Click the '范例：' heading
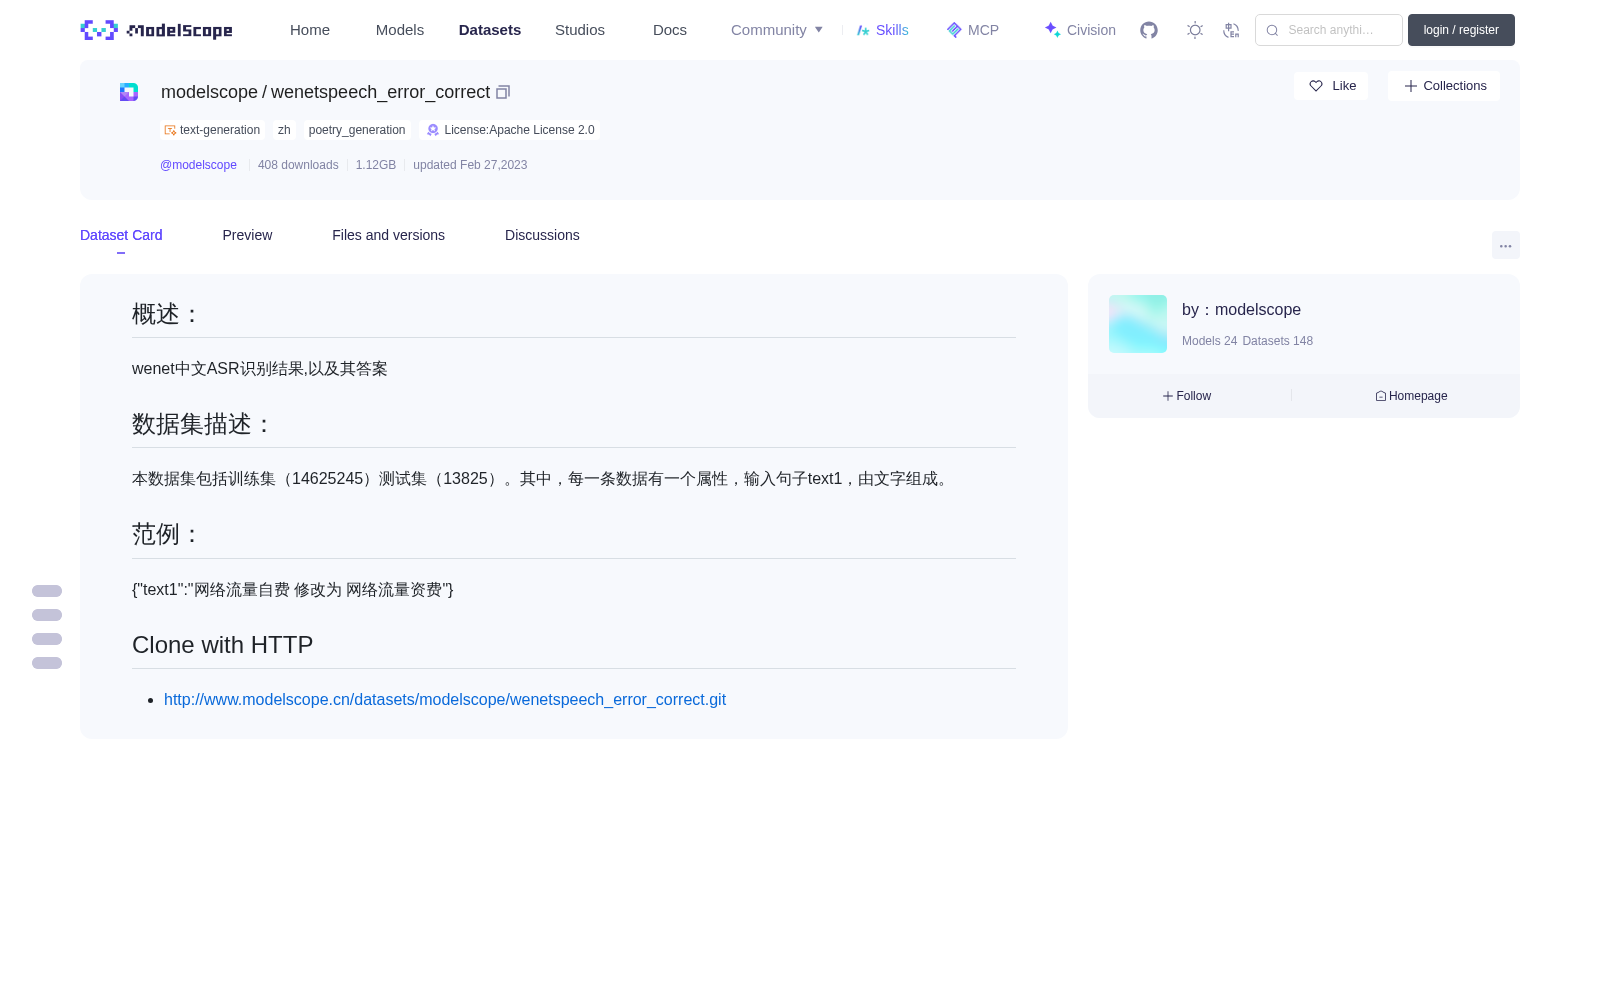The height and width of the screenshot is (1000, 1600). coord(167,534)
